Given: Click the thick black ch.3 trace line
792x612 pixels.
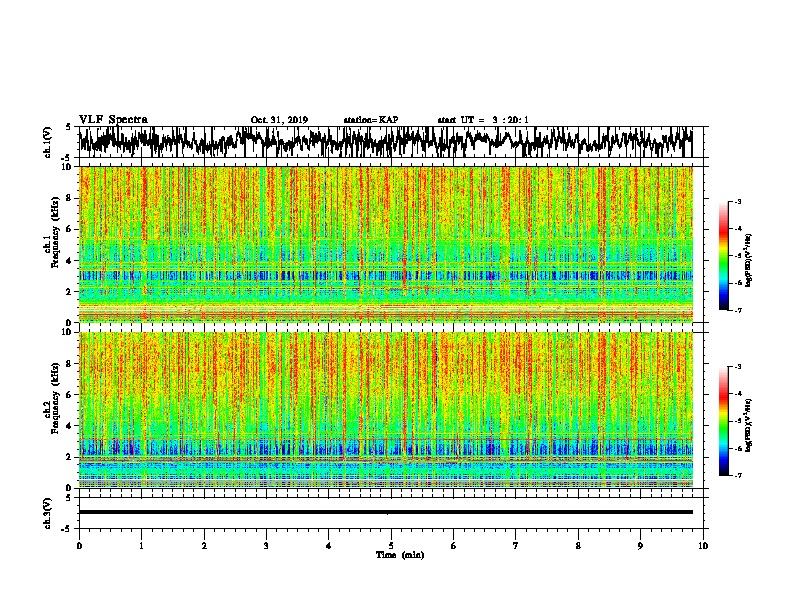Looking at the screenshot, I should click(385, 512).
